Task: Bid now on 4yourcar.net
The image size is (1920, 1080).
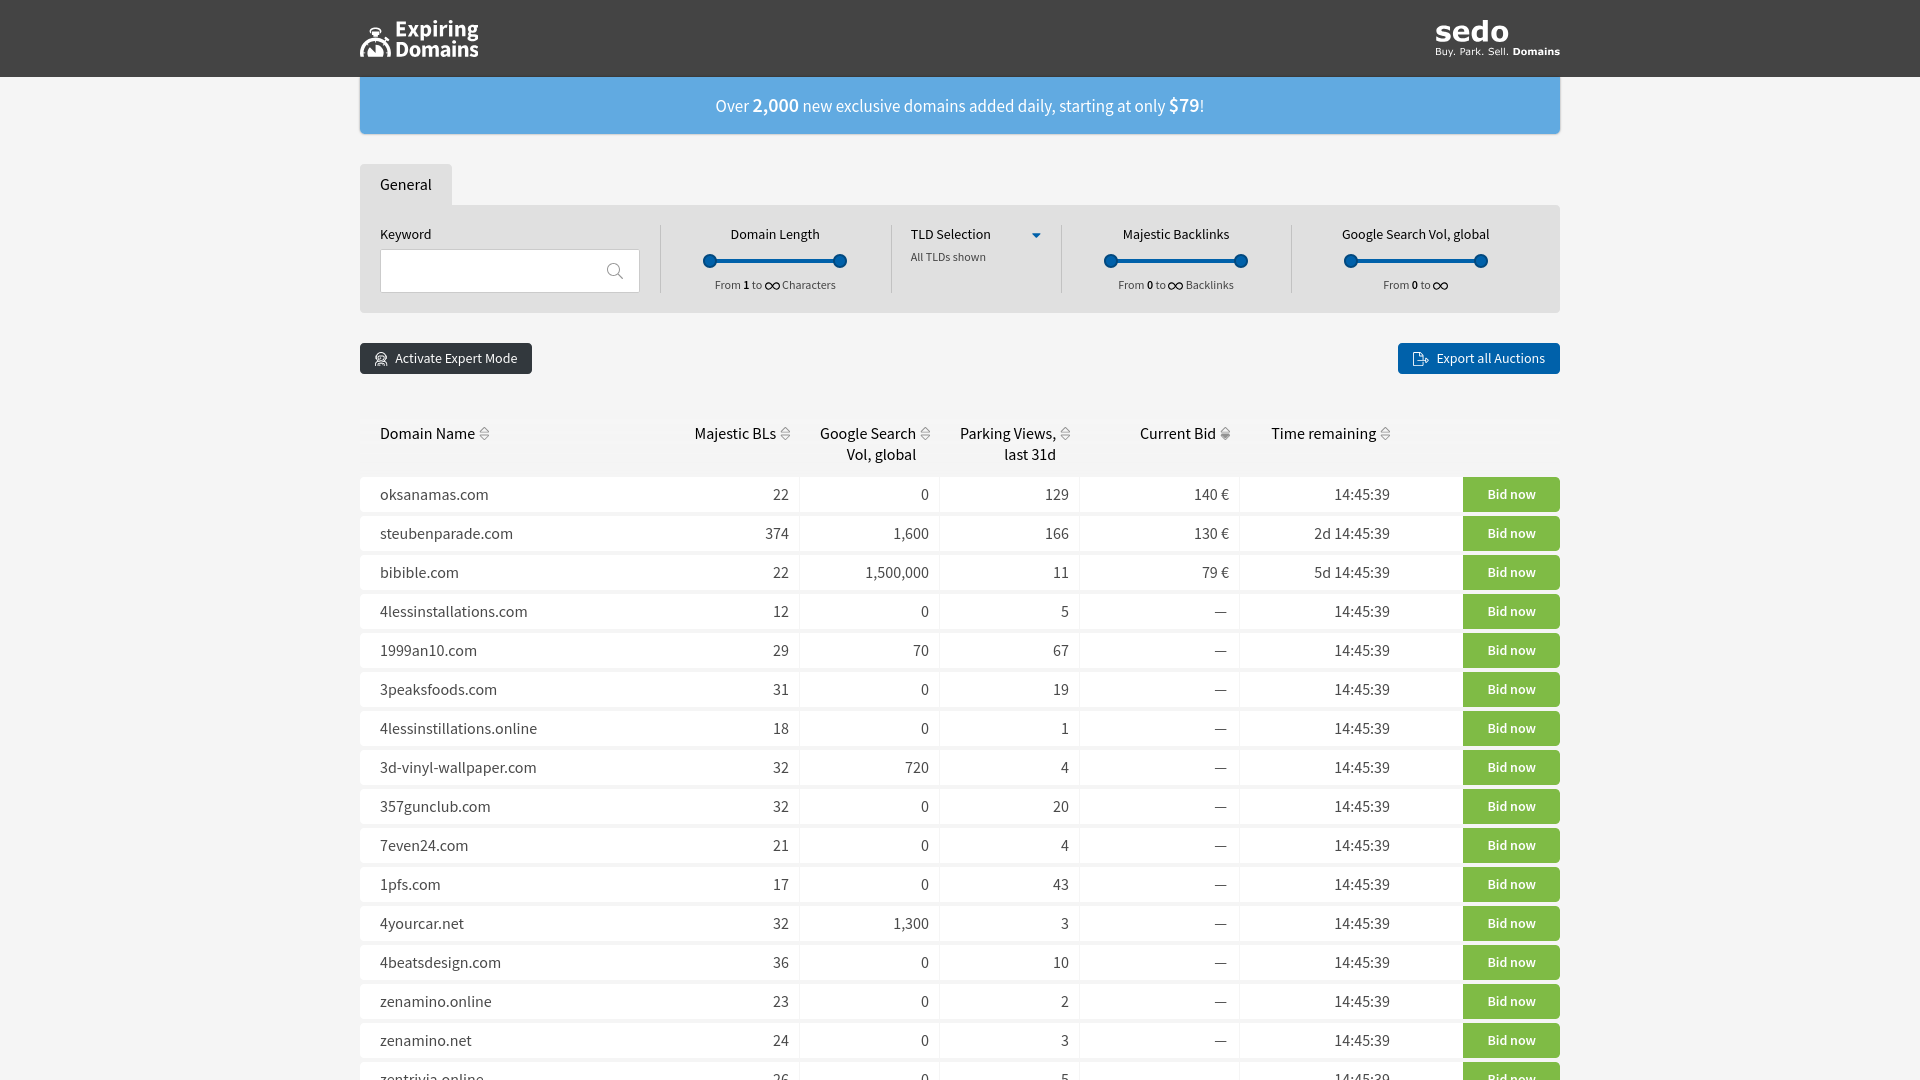Action: pos(1511,923)
